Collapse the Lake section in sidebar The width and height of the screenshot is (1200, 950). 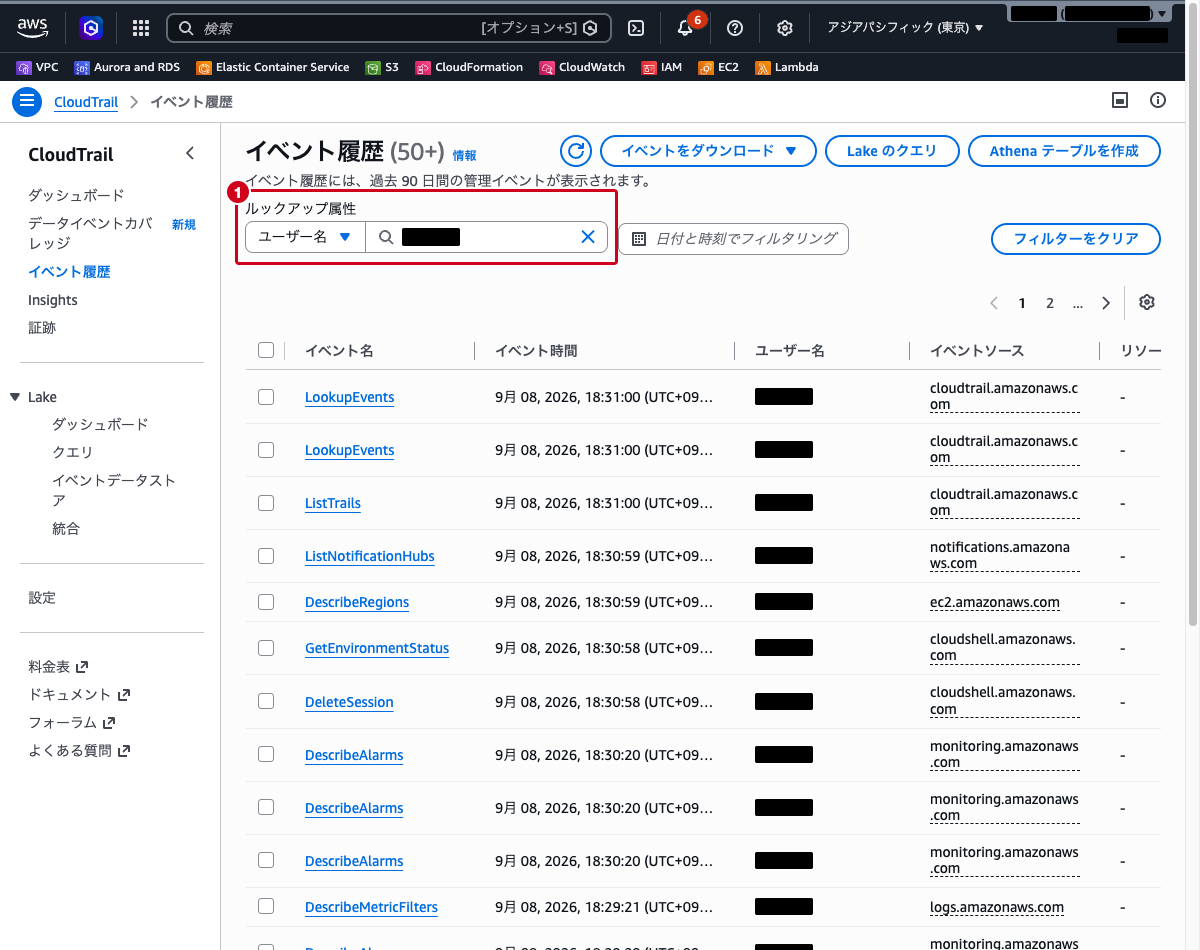coord(15,397)
